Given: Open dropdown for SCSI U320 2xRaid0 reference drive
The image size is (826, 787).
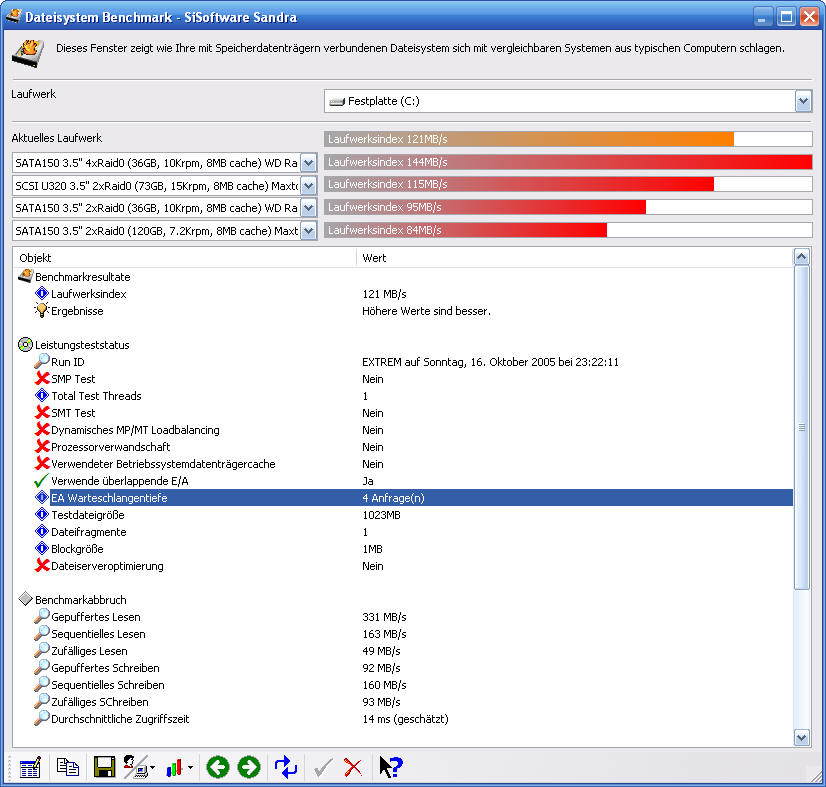Looking at the screenshot, I should [x=309, y=185].
